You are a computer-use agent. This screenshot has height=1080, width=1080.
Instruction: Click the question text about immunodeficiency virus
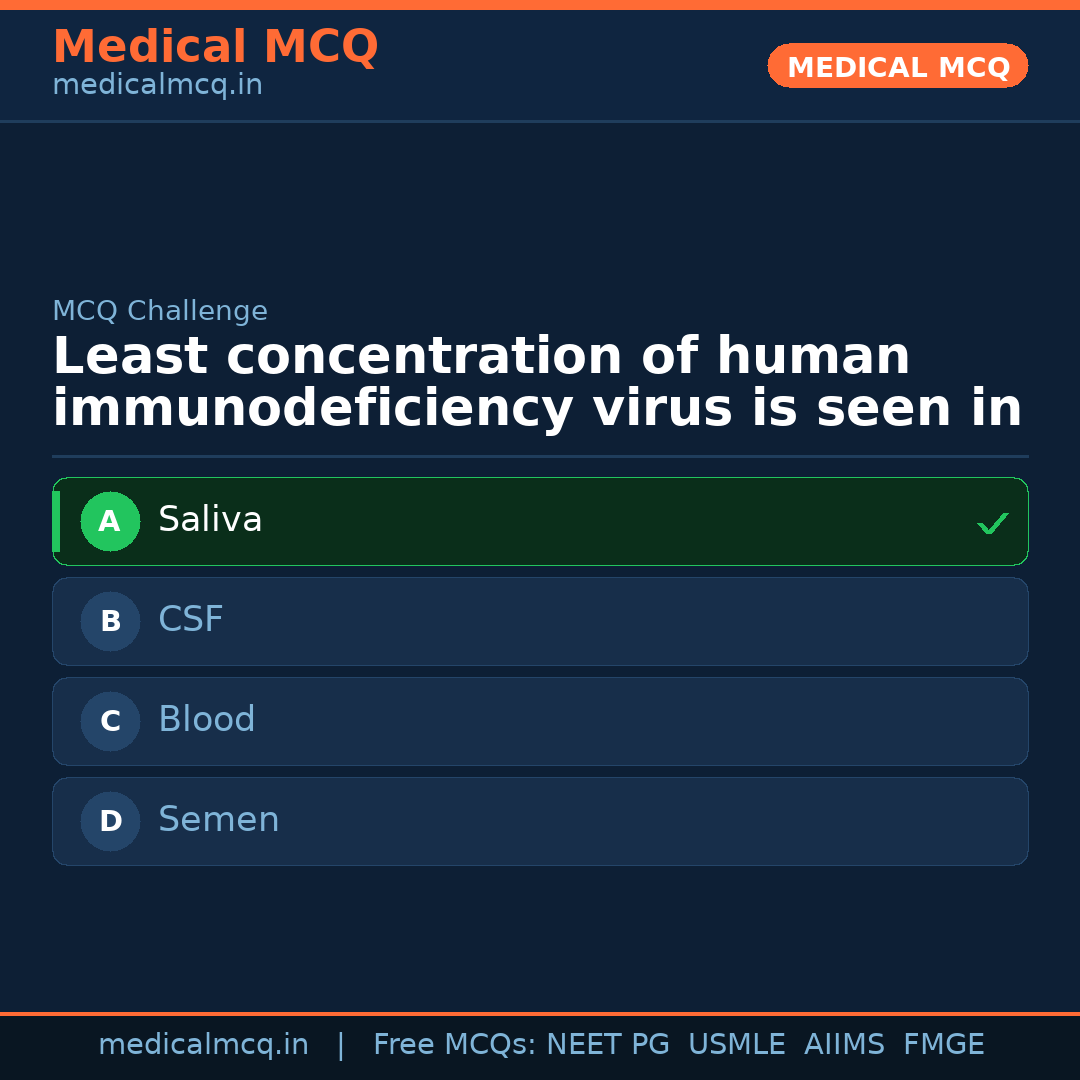tap(537, 383)
